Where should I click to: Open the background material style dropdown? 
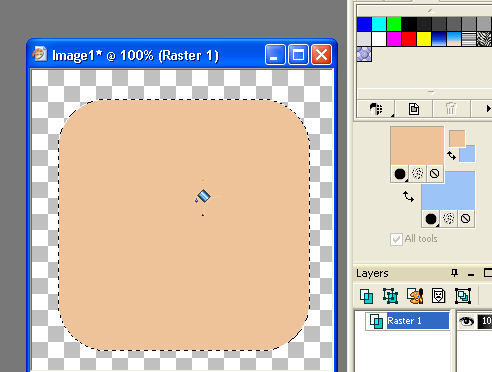(x=431, y=219)
